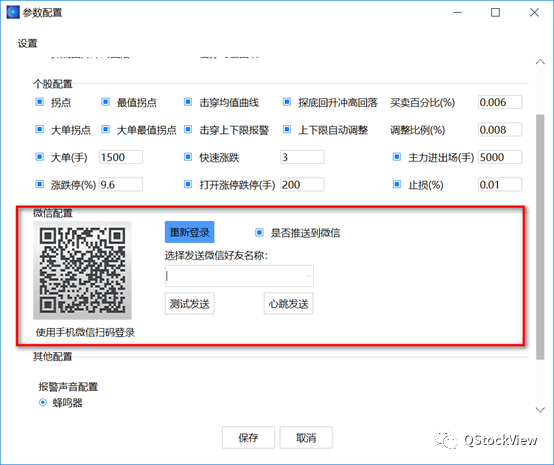
Task: Toggle the 快速涨跌 checkbox
Action: coord(188,157)
